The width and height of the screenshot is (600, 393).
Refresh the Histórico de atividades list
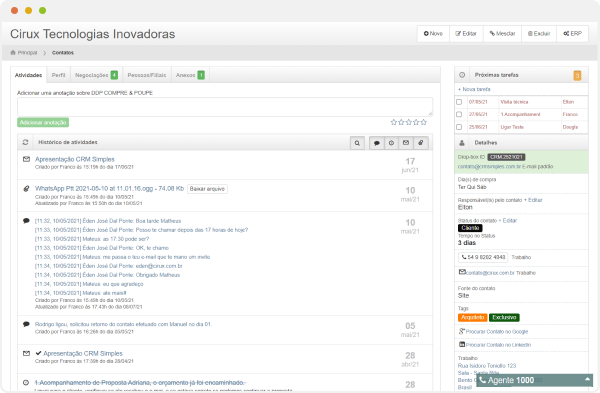pos(25,142)
